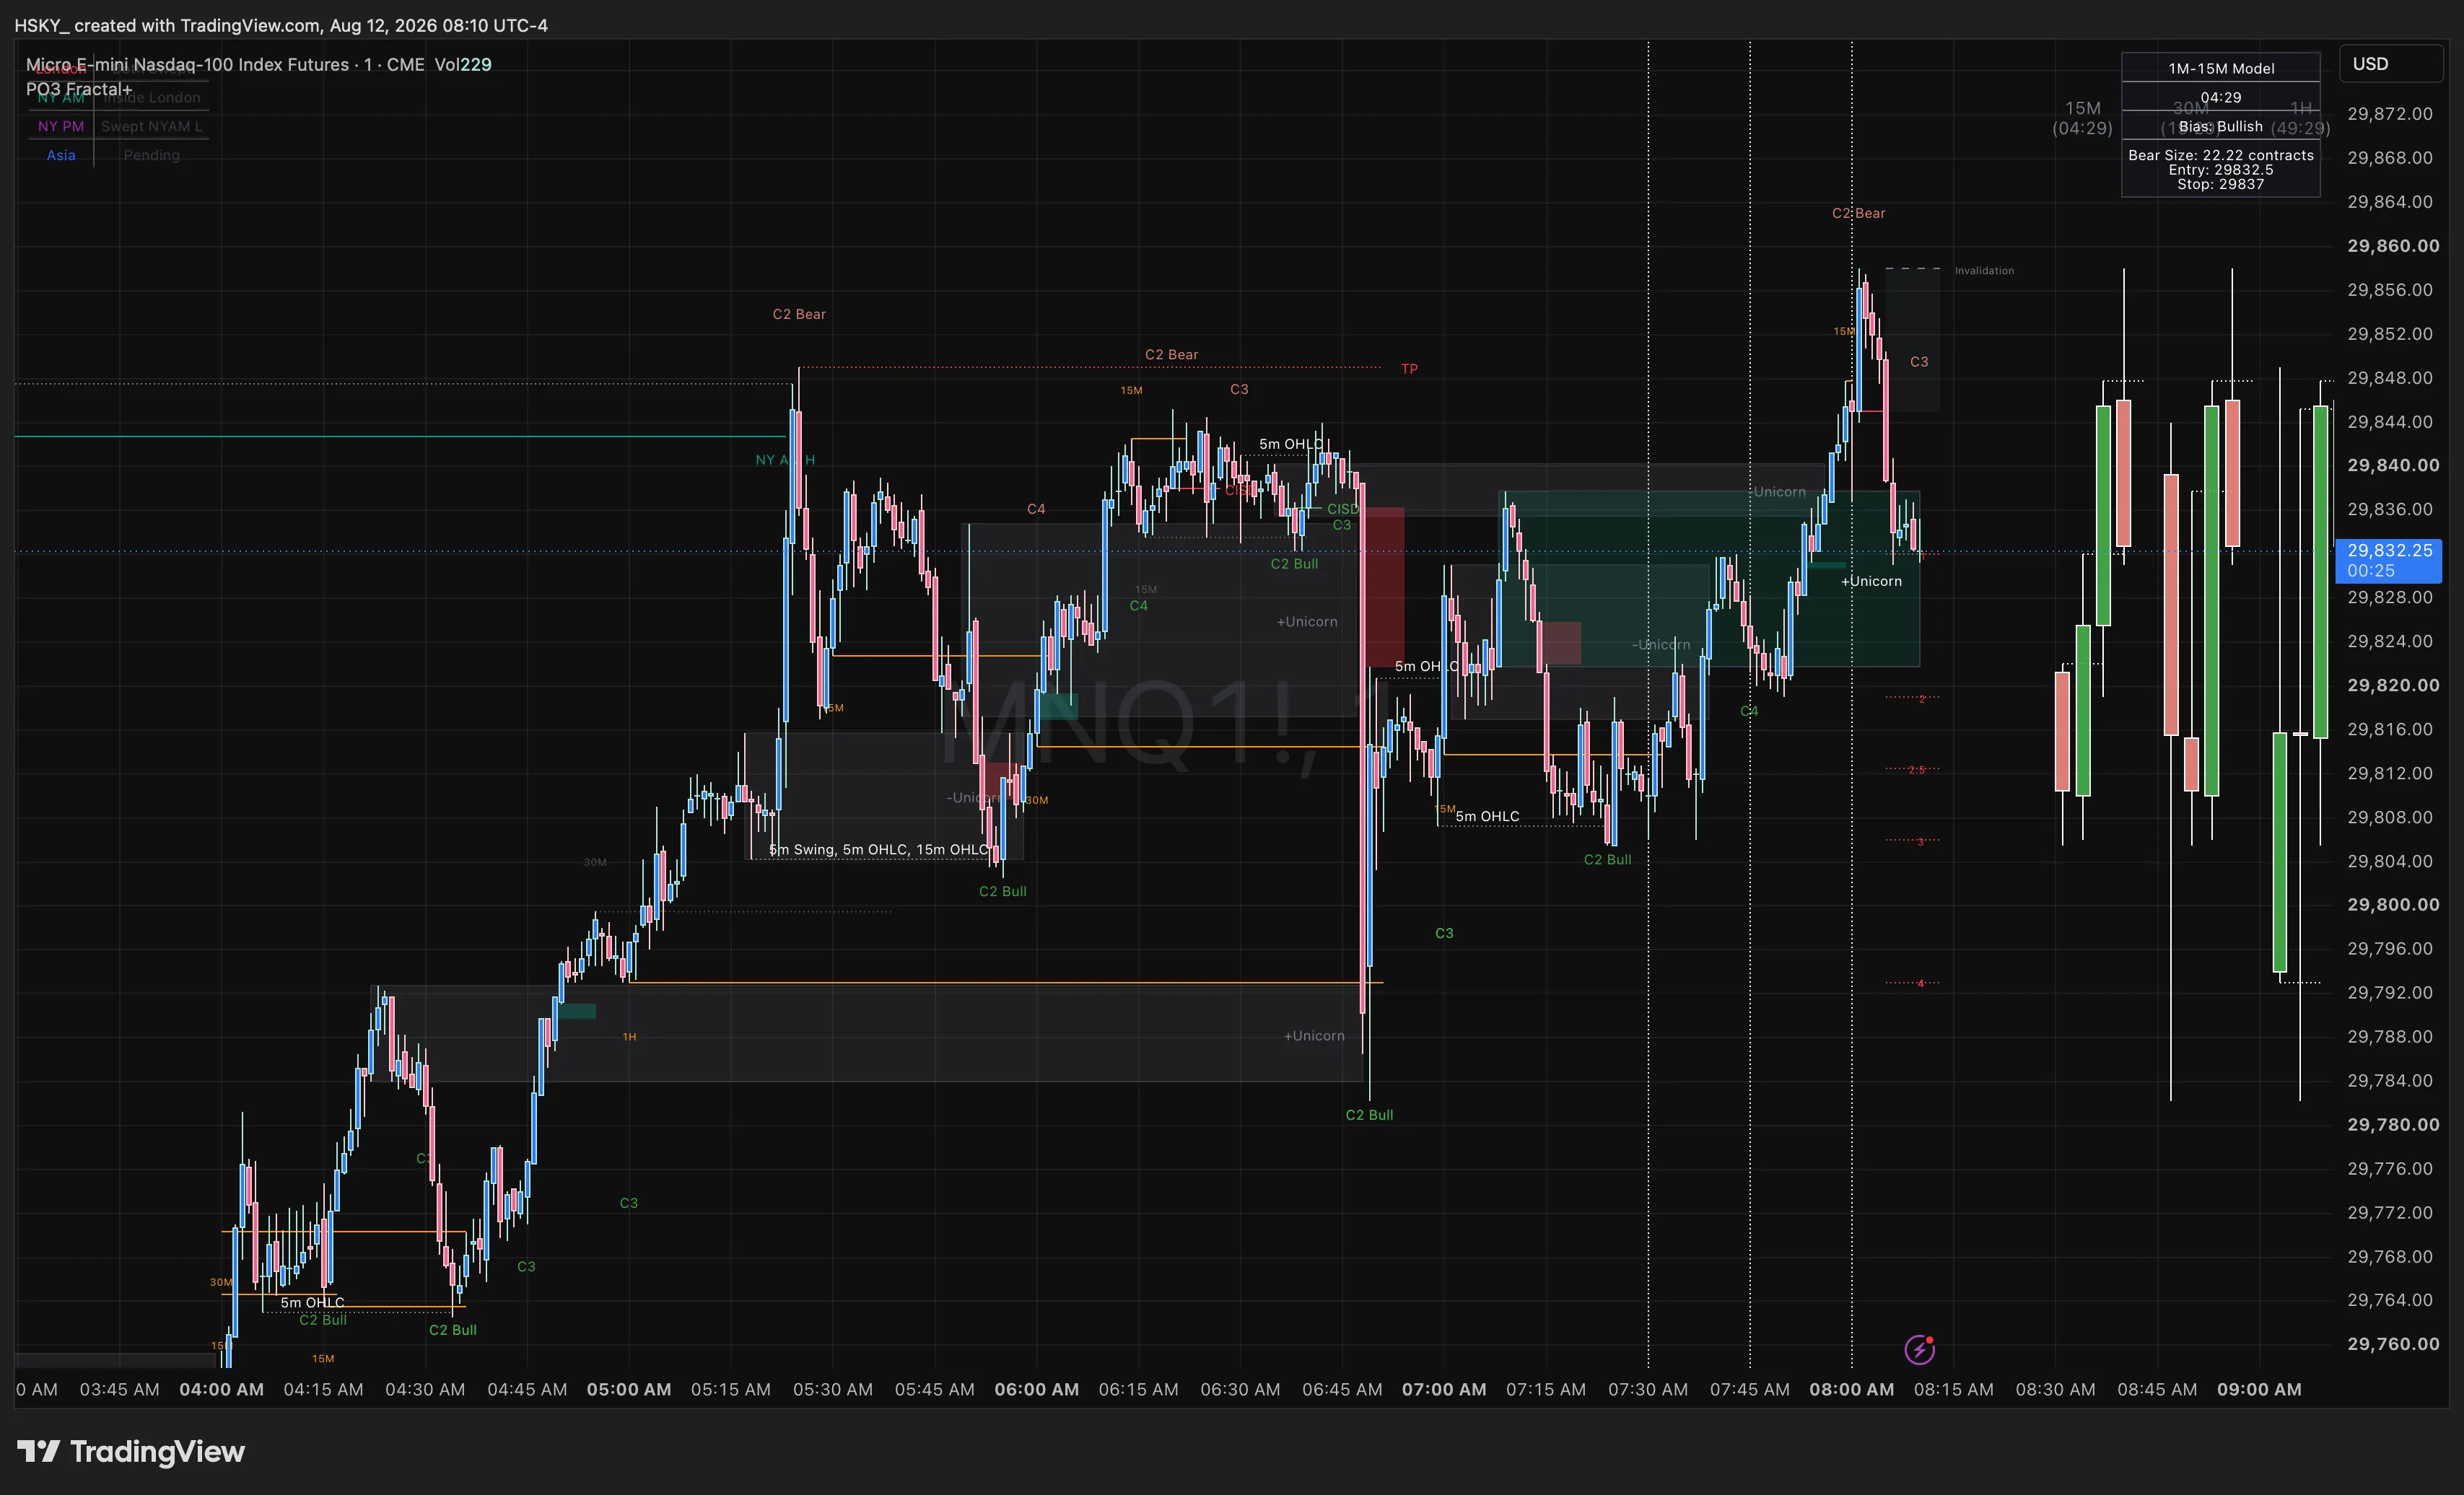
Task: Click the 04:00 AM time axis label
Action: 221,1389
